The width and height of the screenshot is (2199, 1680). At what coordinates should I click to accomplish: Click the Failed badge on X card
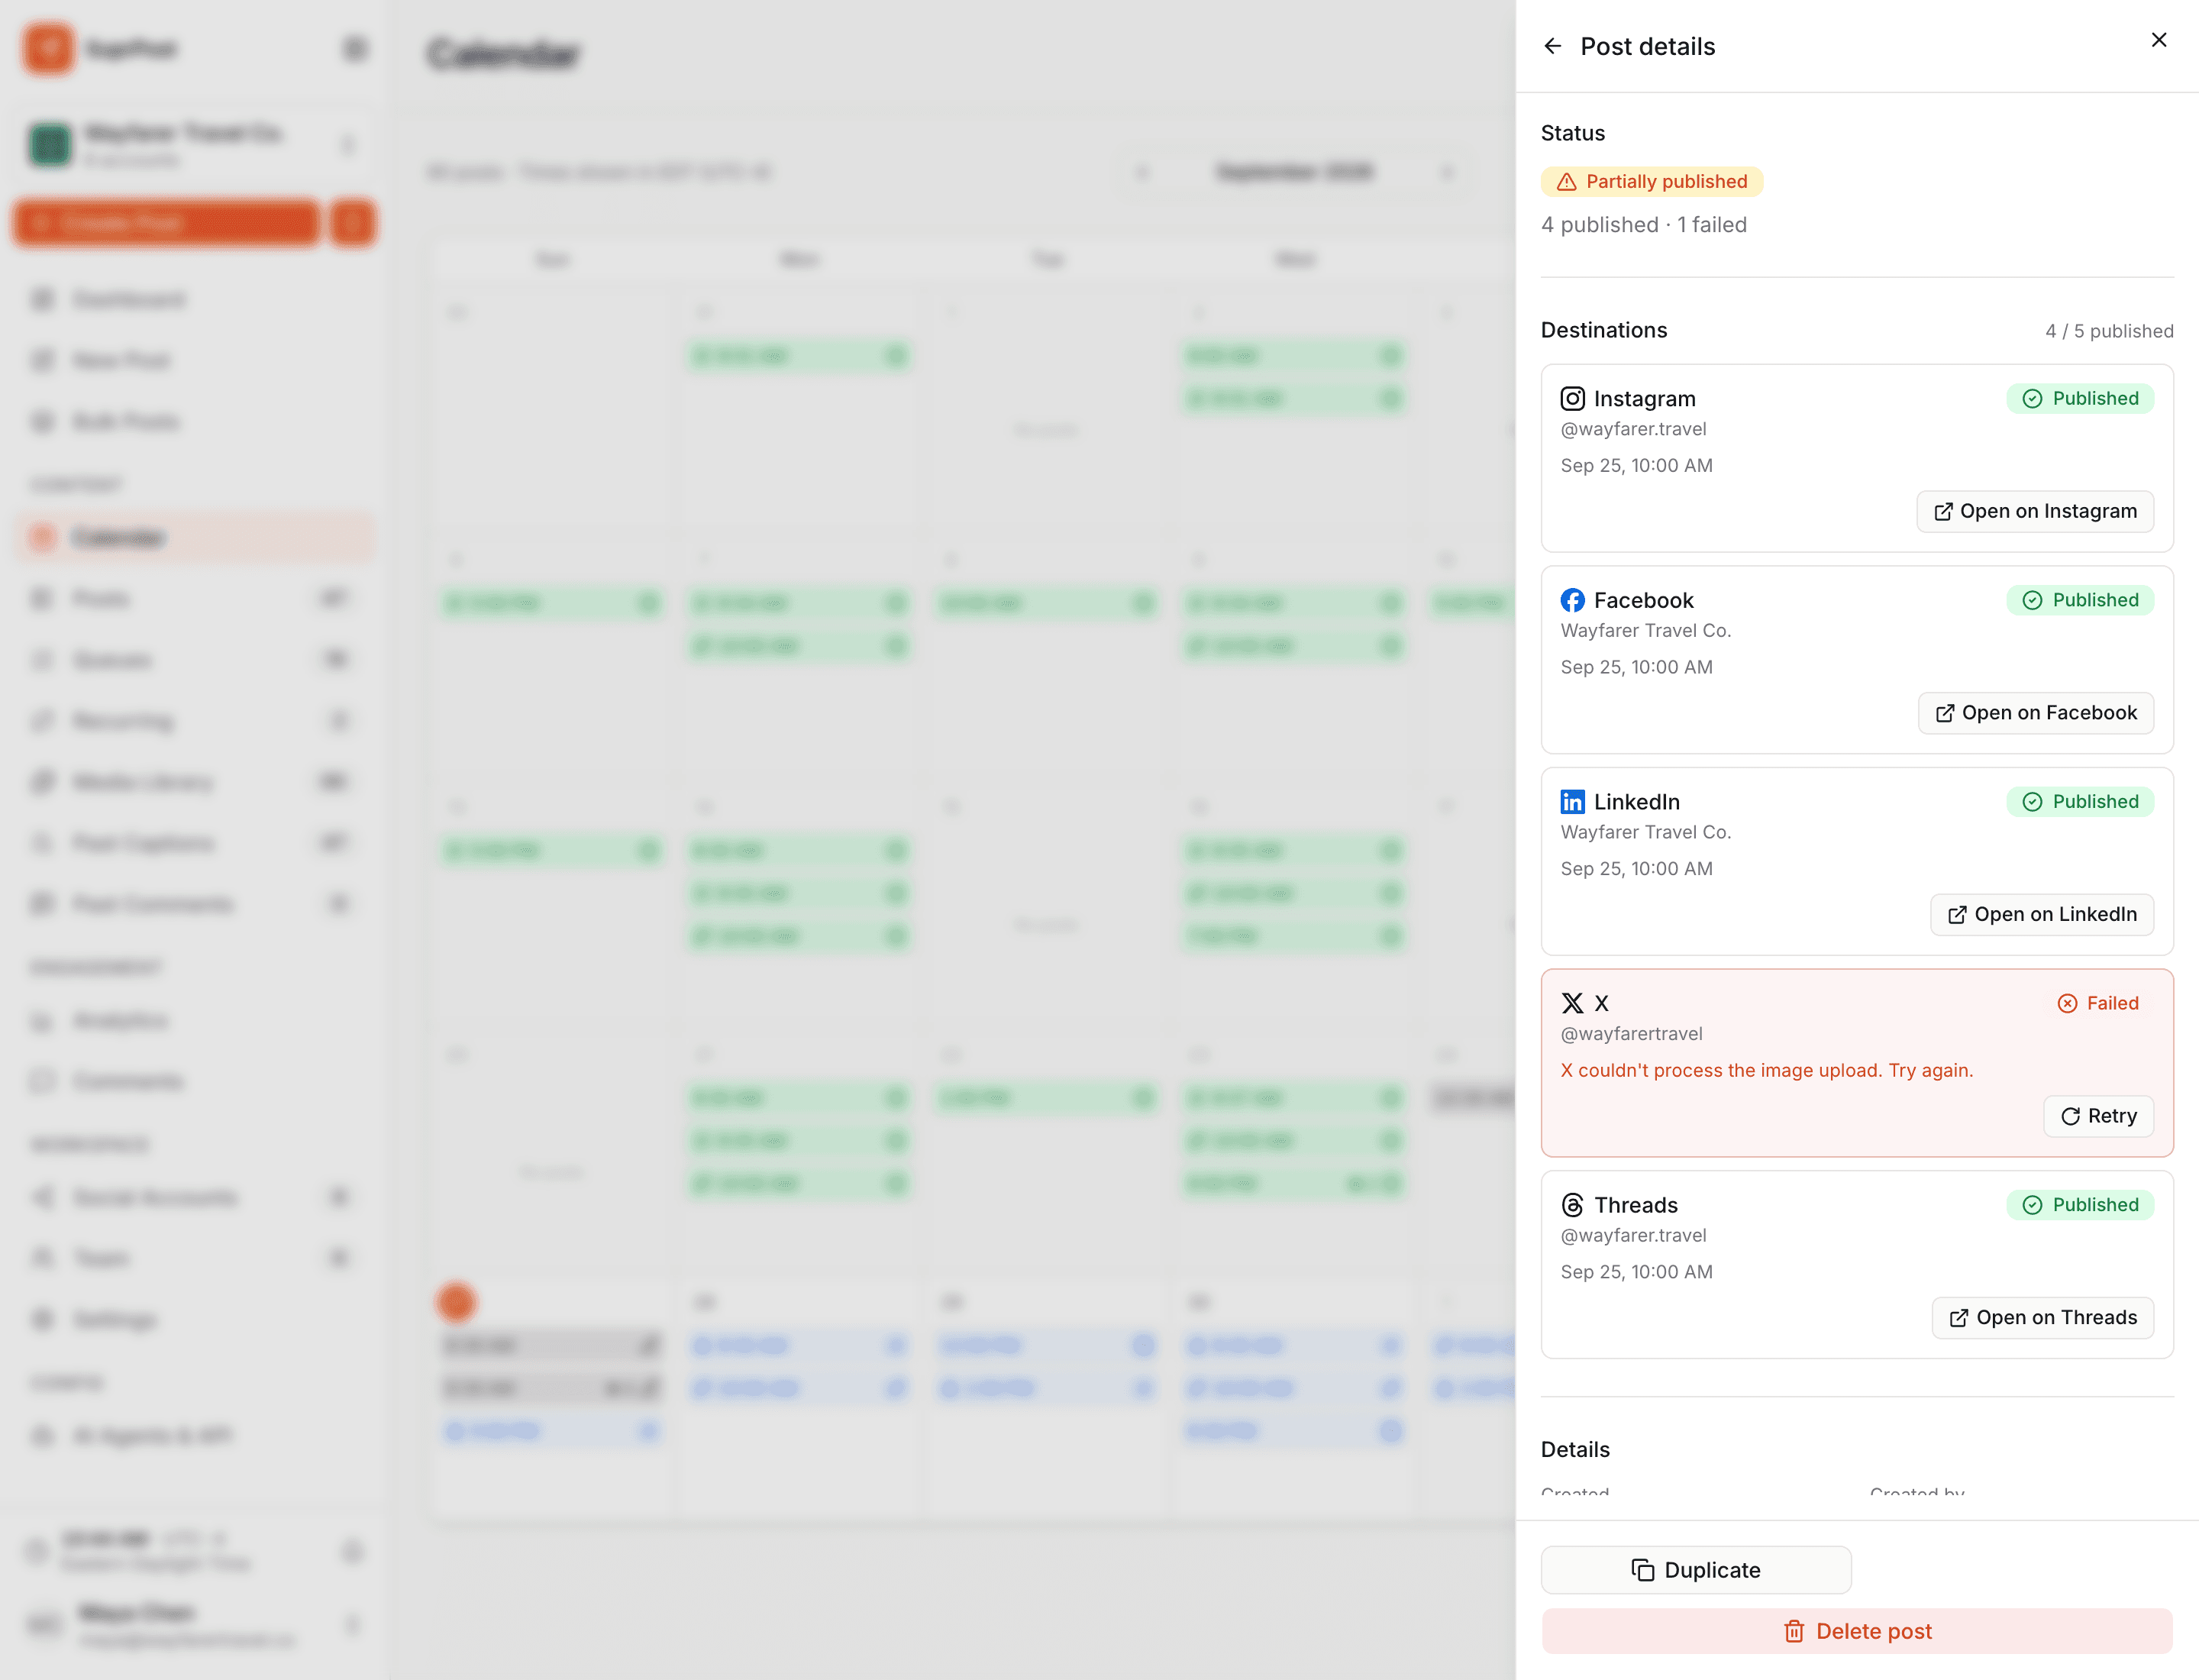[2097, 1003]
